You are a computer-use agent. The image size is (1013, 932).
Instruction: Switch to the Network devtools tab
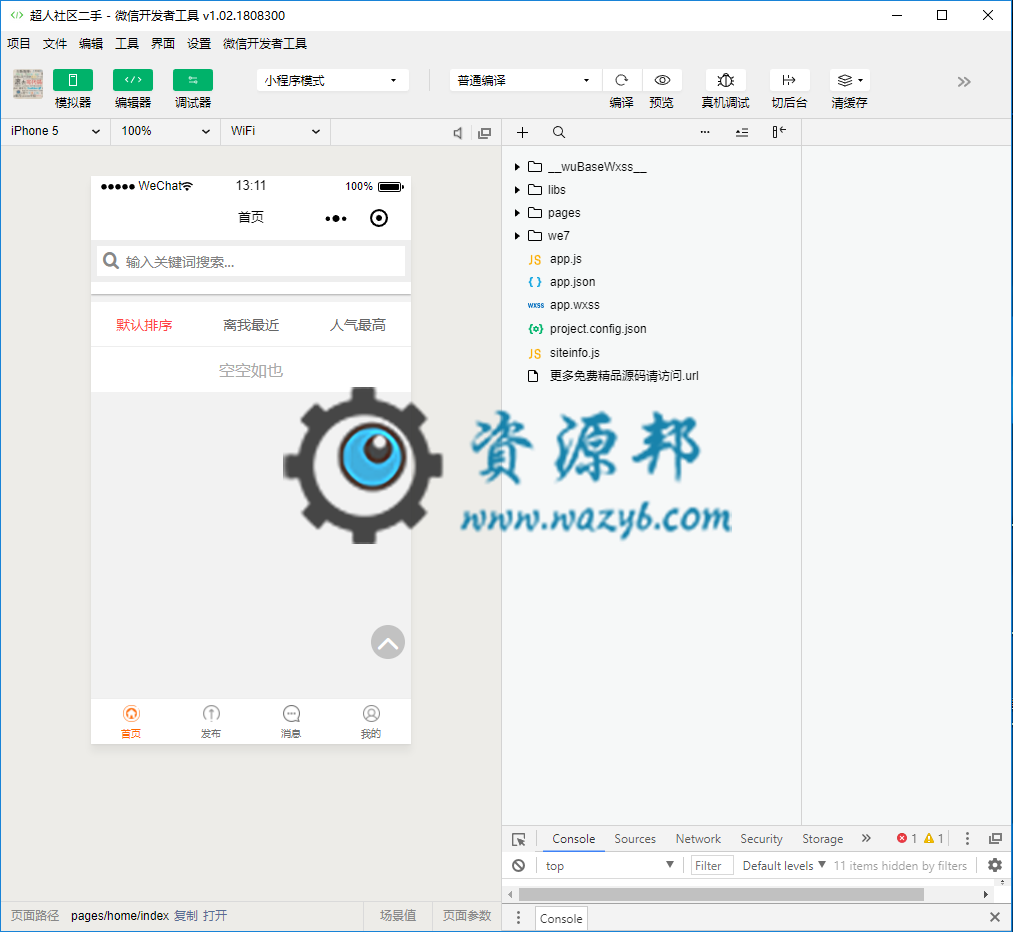coord(698,838)
